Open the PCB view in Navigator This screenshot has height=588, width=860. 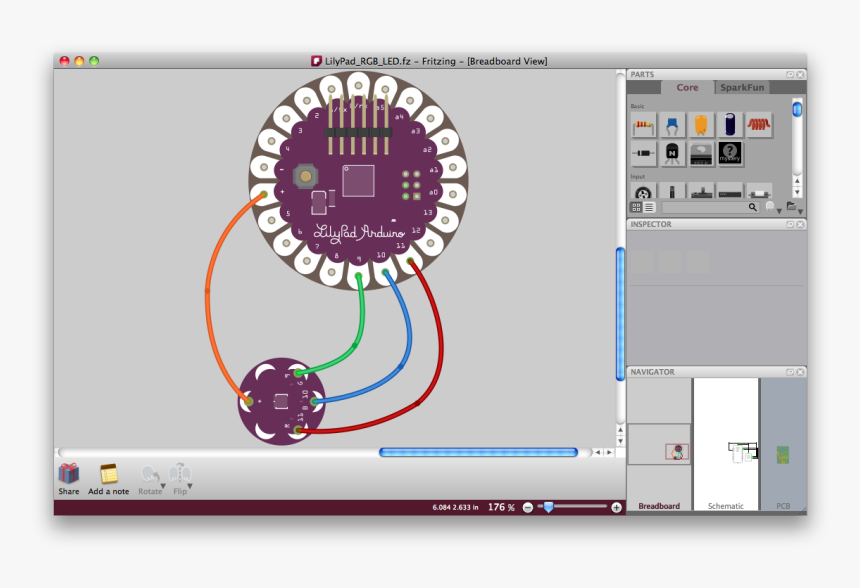[x=783, y=444]
